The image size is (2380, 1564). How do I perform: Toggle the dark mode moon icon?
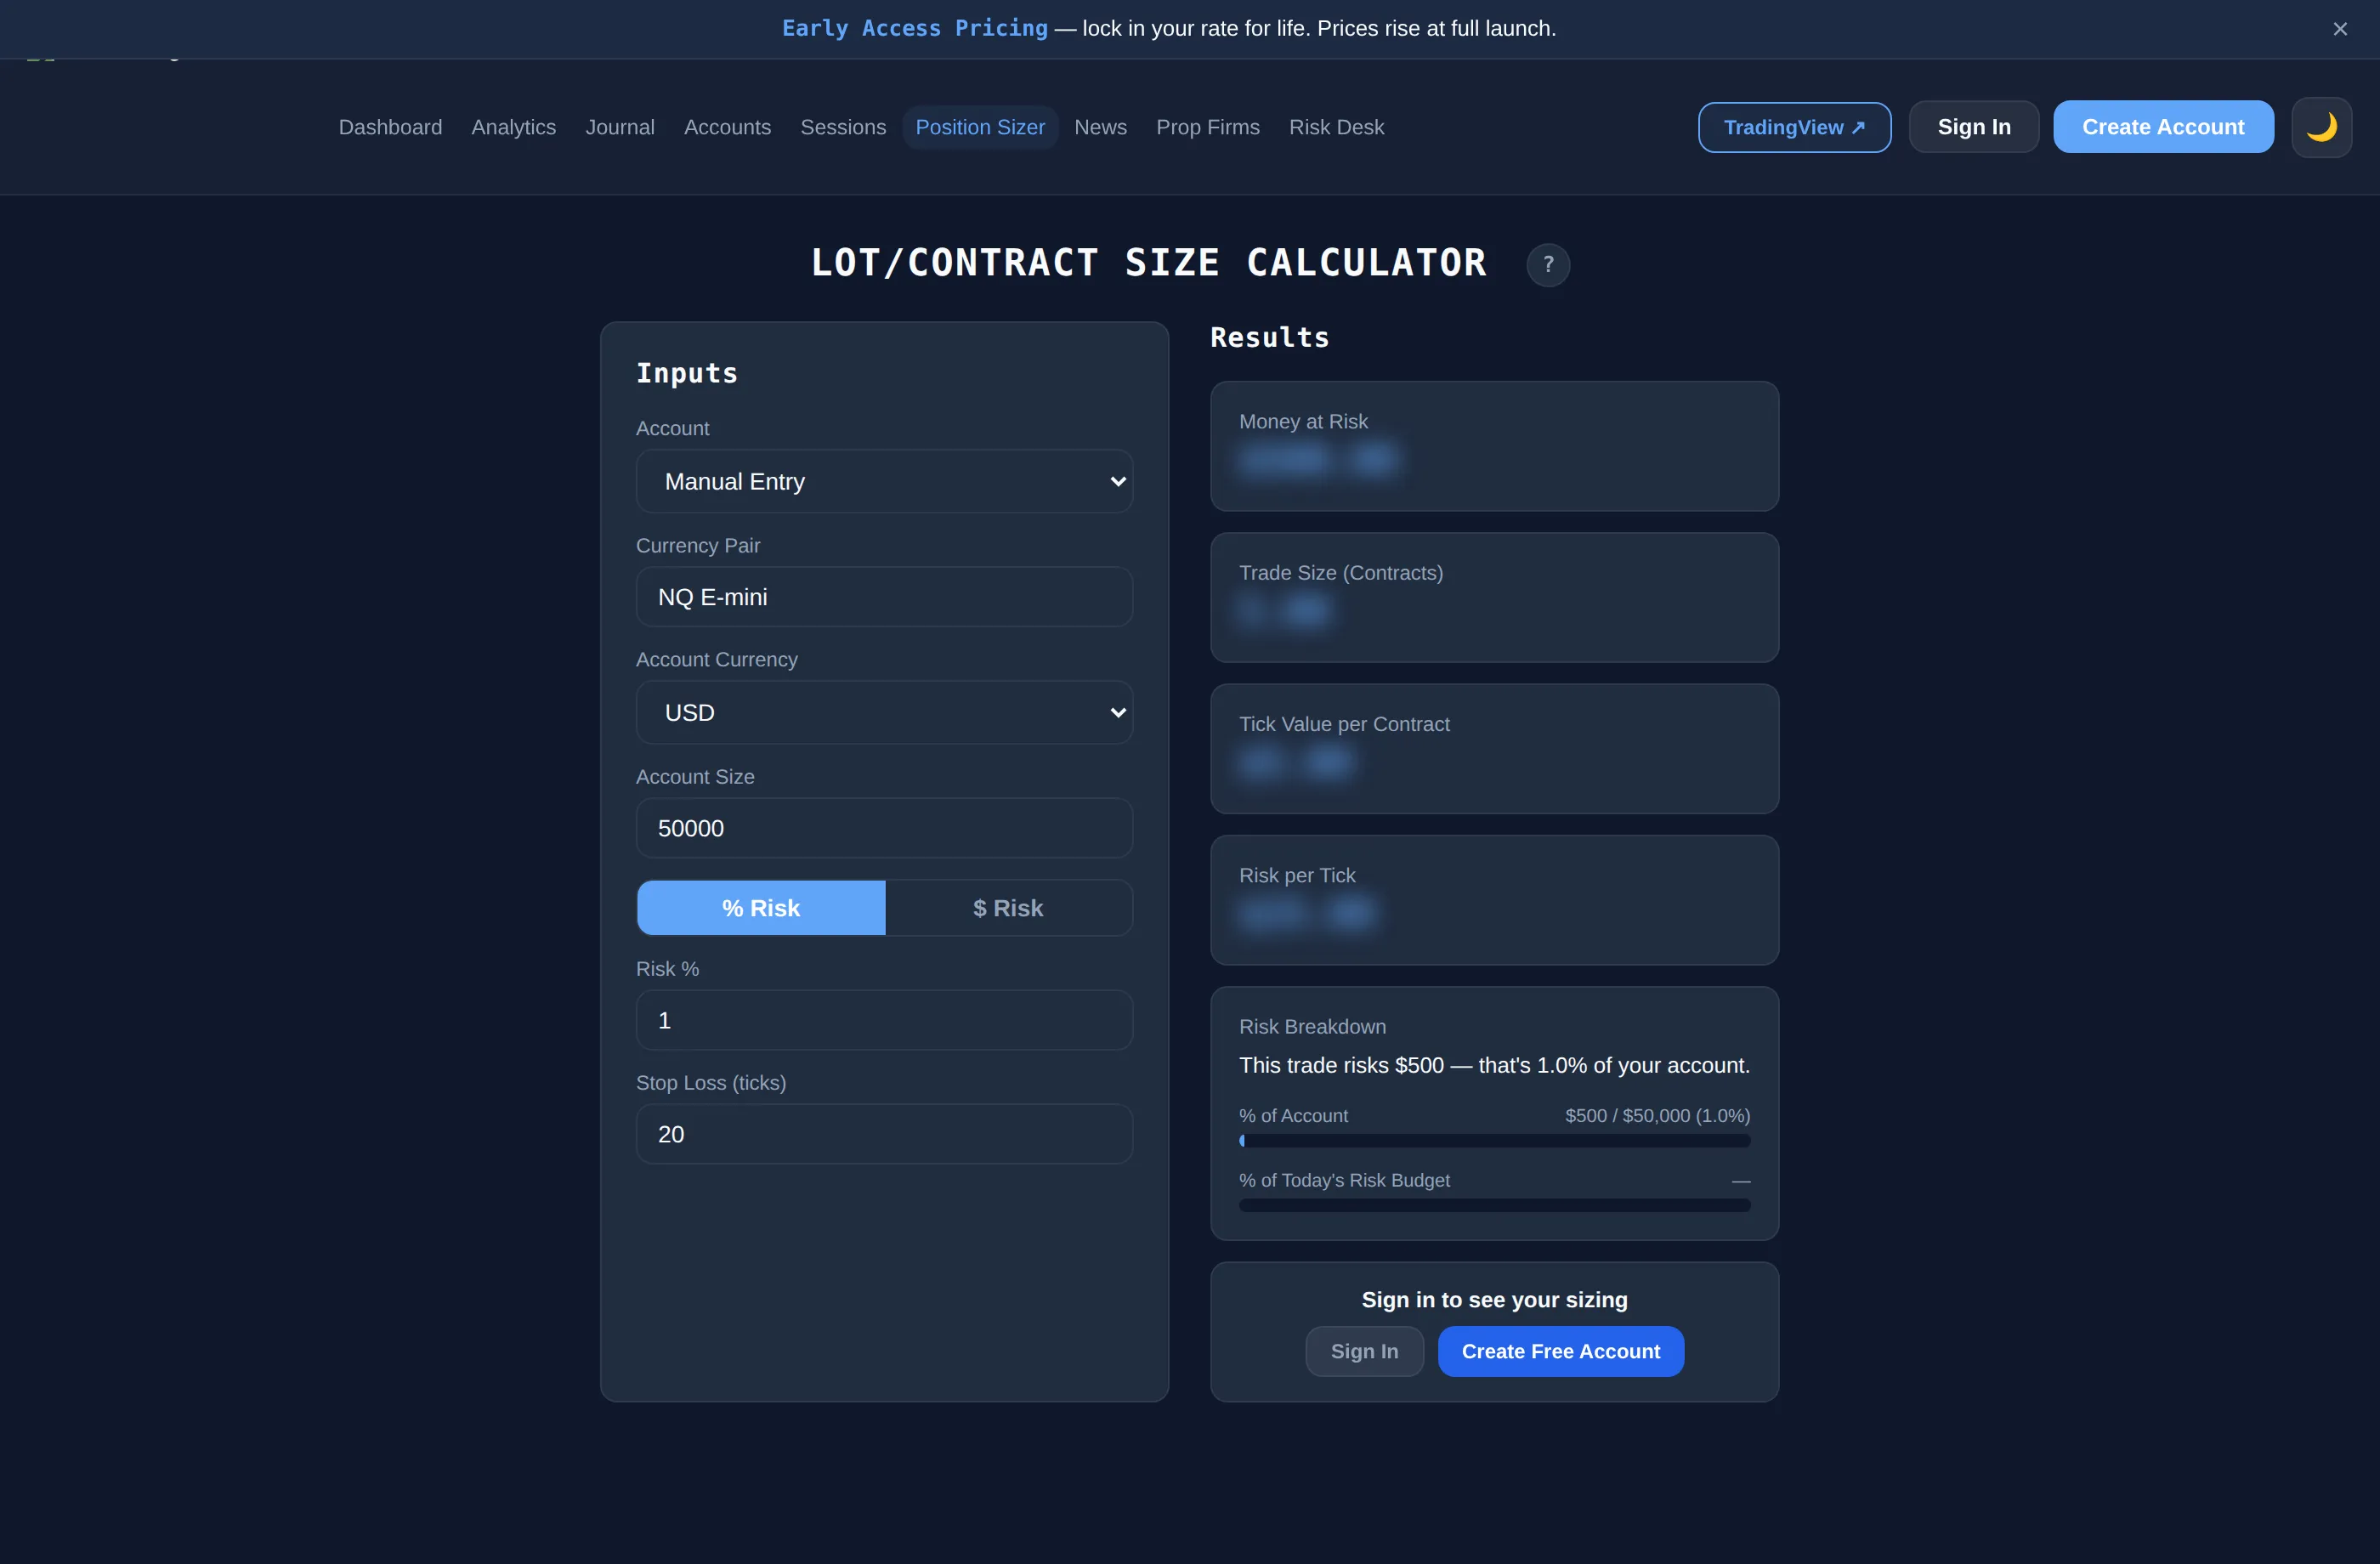(x=2321, y=127)
